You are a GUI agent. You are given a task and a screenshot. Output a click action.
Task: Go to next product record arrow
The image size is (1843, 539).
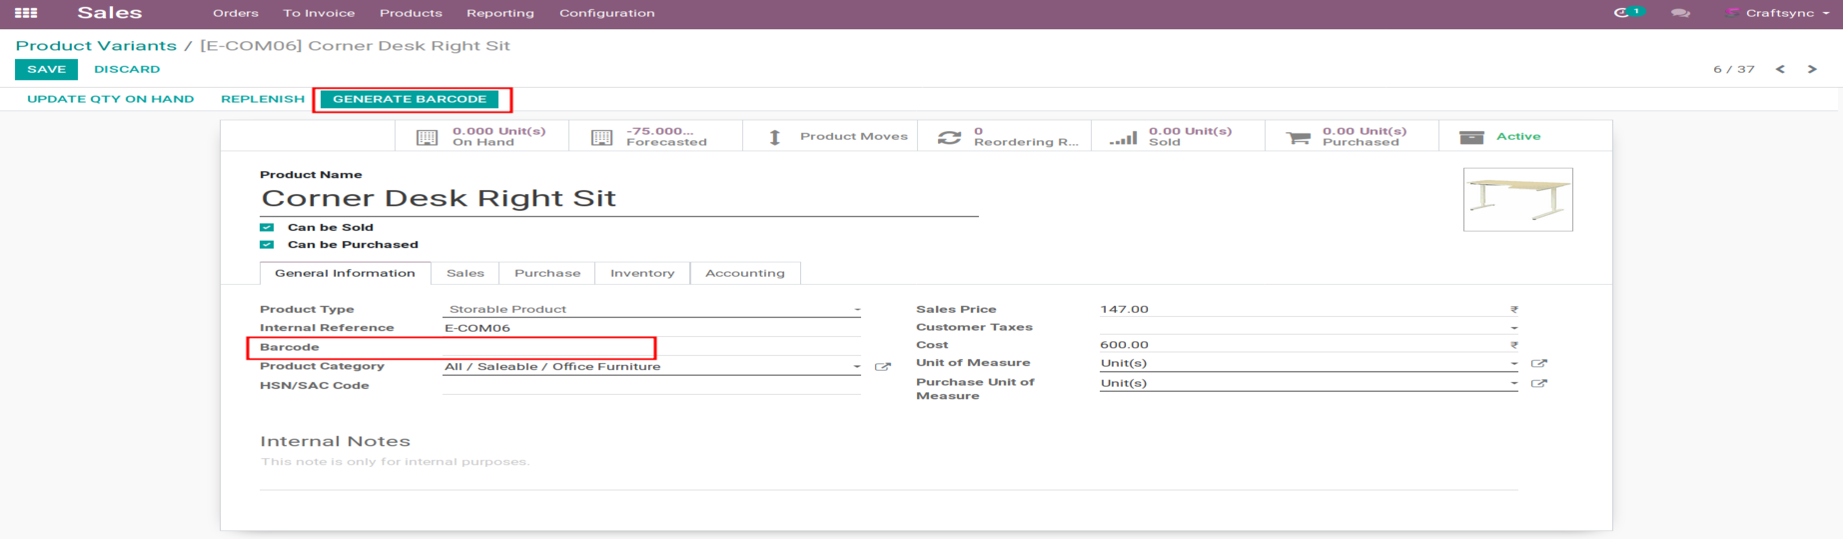click(1812, 69)
